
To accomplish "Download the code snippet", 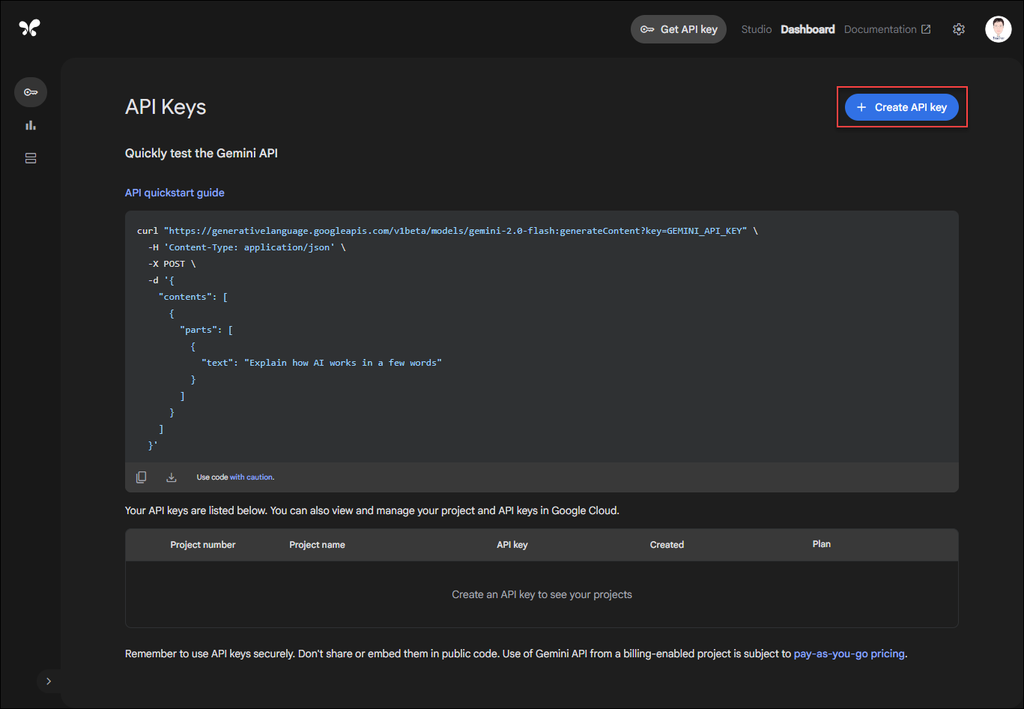I will [x=171, y=477].
